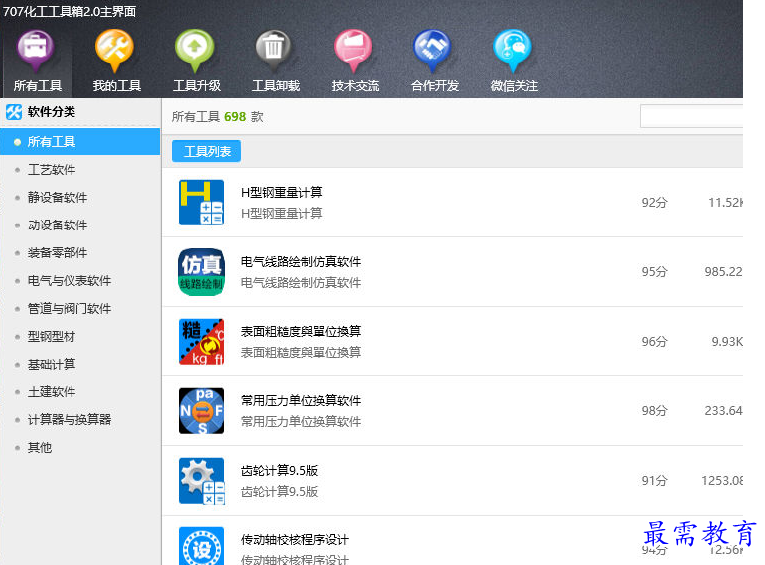The image size is (765, 565).
Task: Open the 电气线路绘制仿真软件 title
Action: click(301, 262)
